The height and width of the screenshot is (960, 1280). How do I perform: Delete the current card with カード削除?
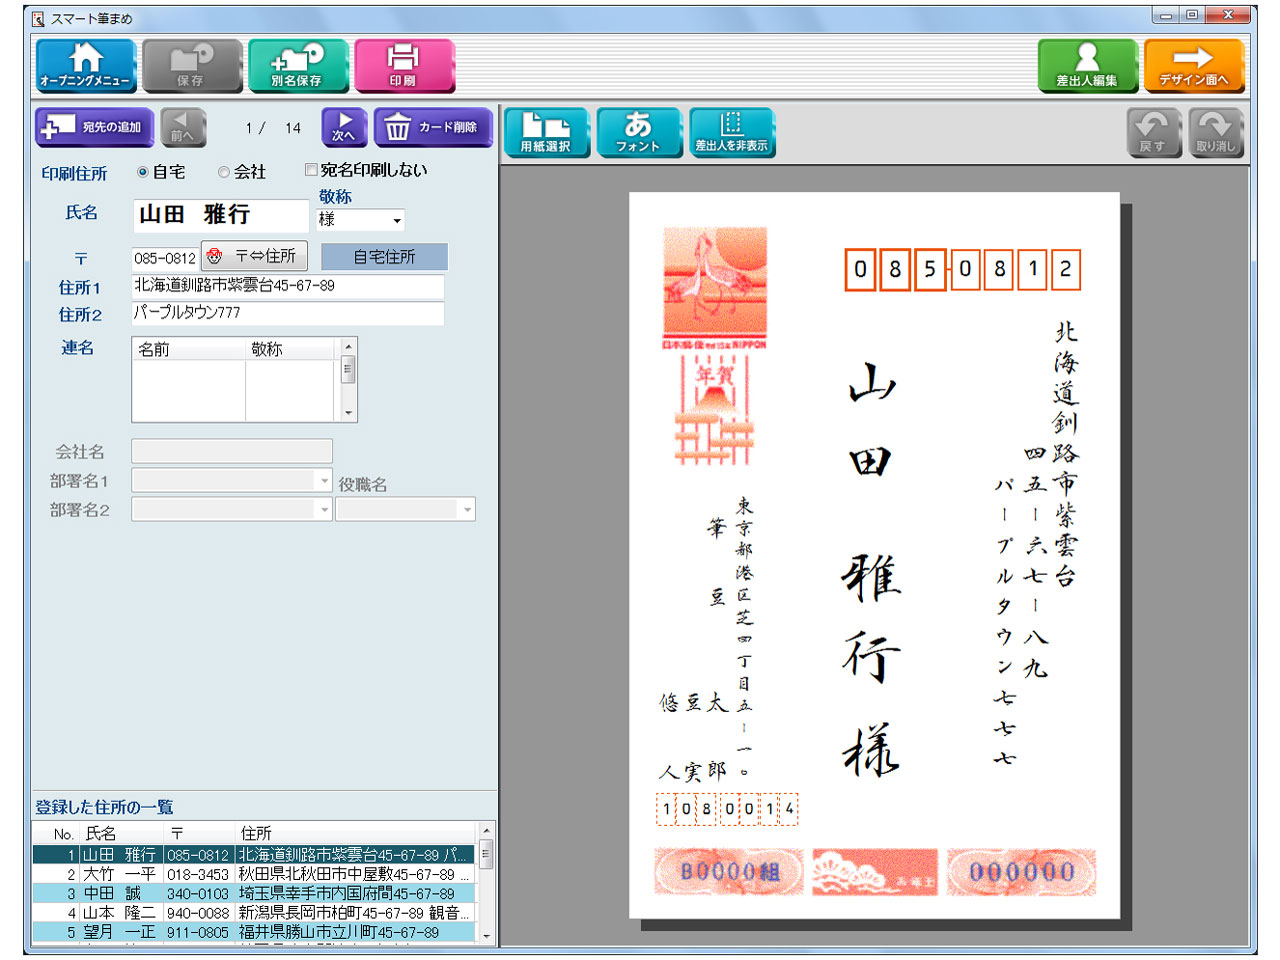pos(433,127)
